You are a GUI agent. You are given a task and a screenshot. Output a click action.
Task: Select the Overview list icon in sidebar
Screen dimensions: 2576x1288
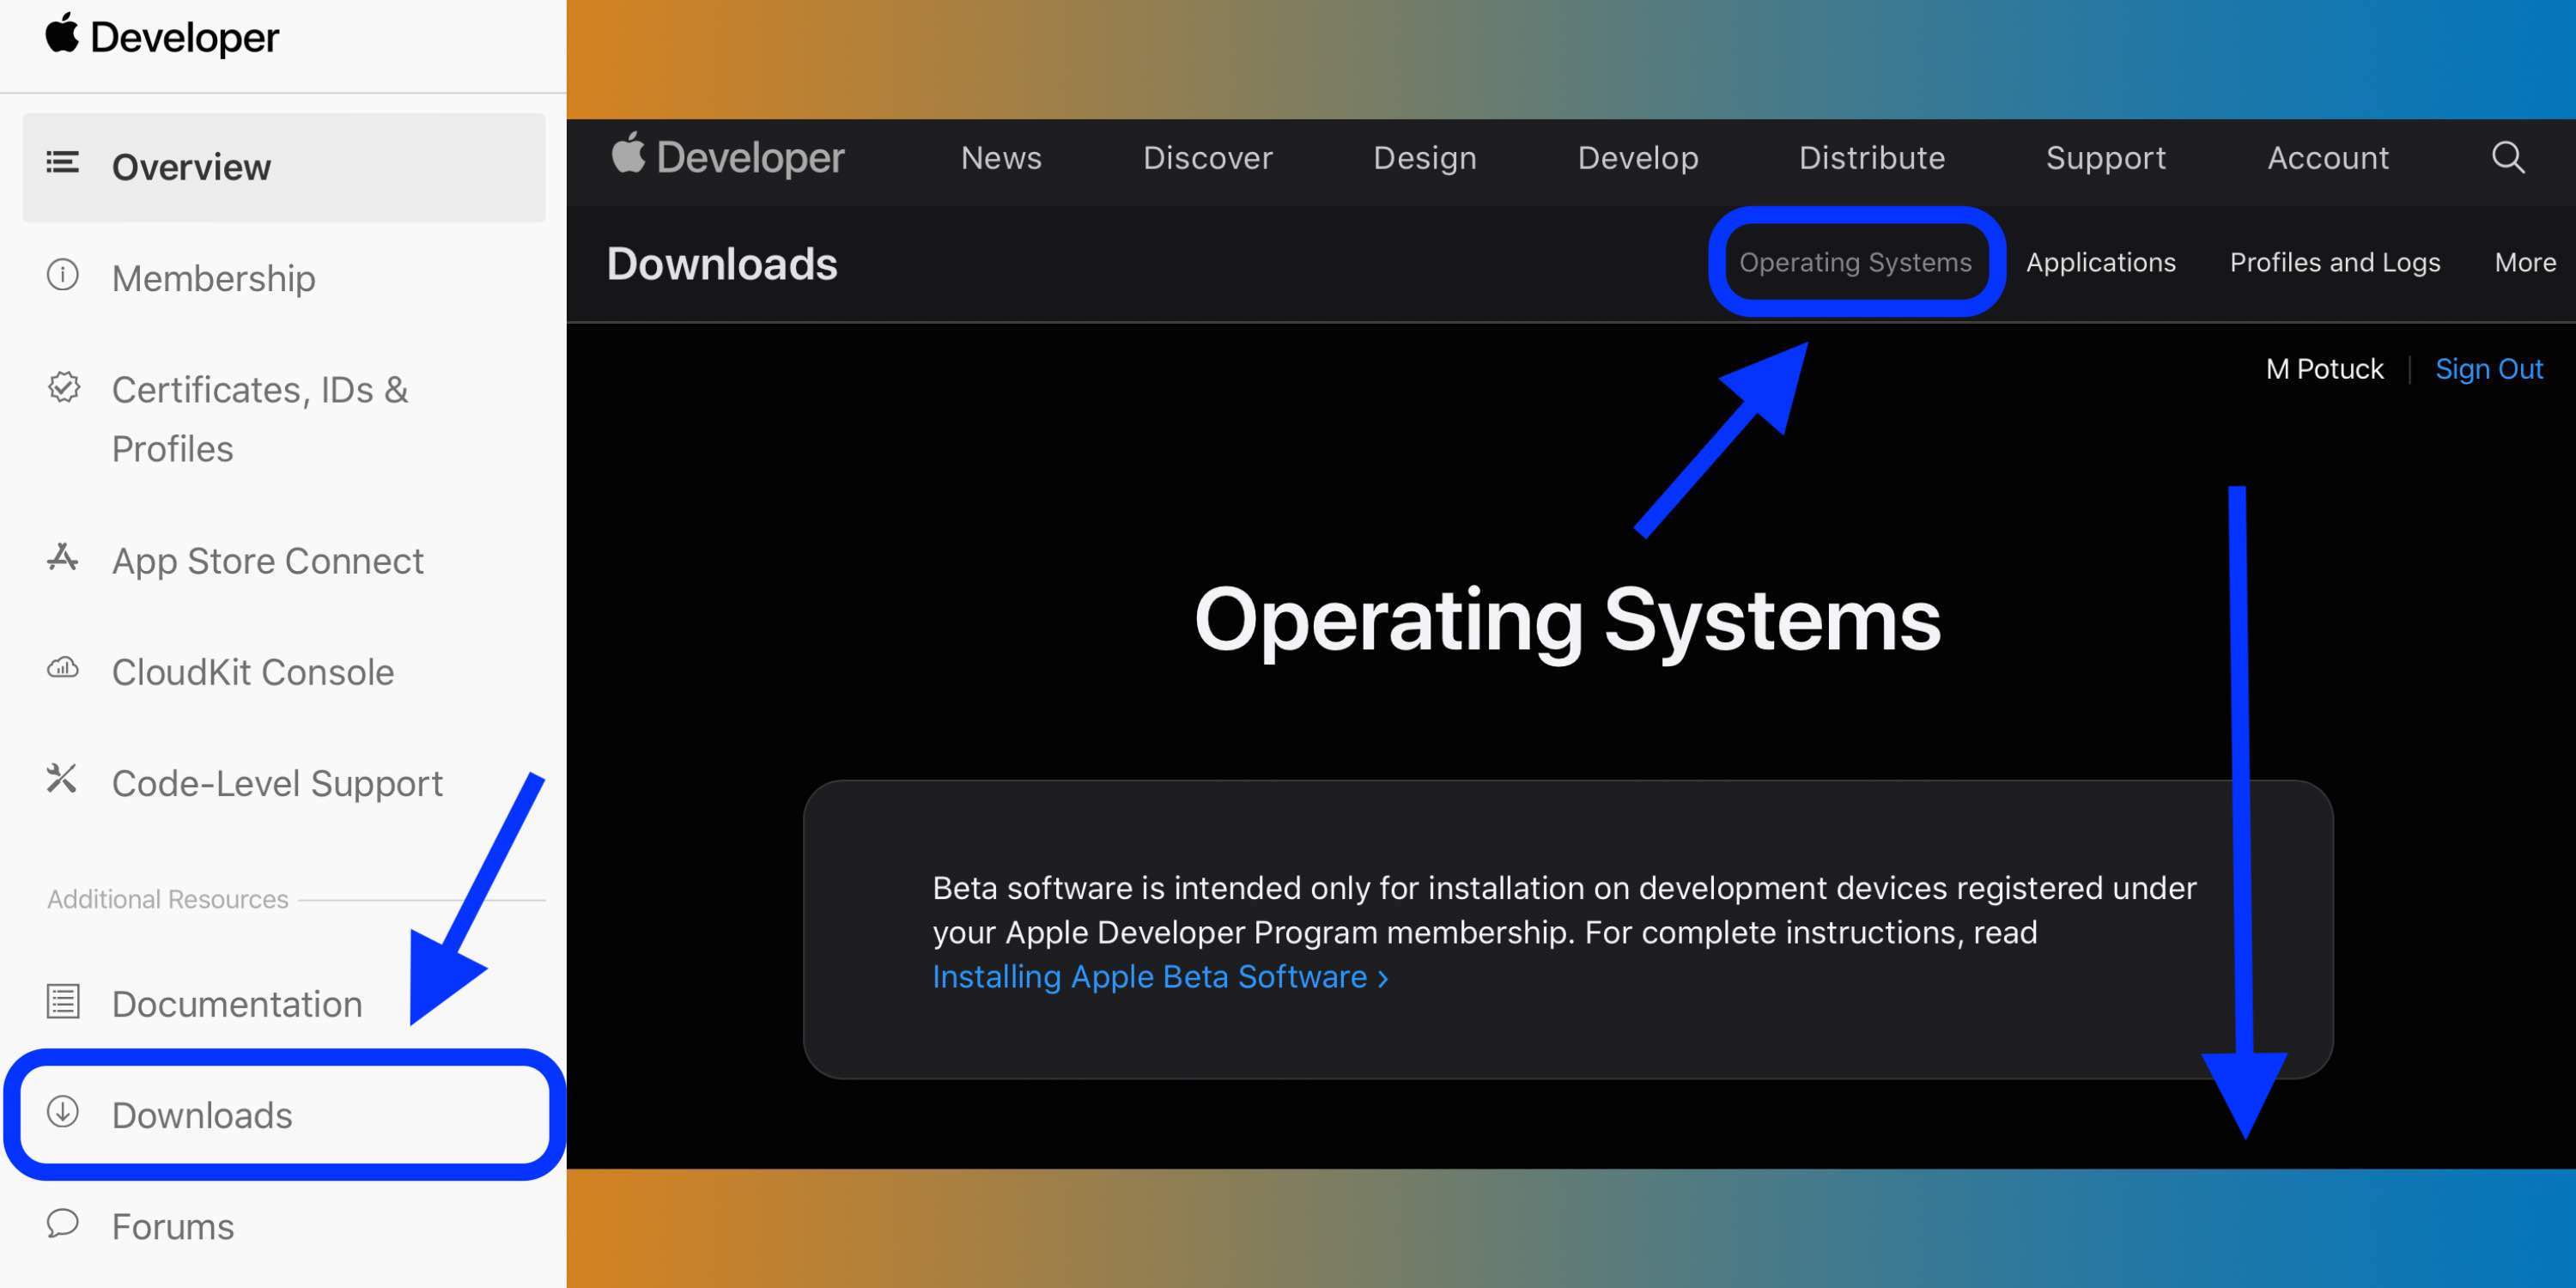pyautogui.click(x=62, y=163)
